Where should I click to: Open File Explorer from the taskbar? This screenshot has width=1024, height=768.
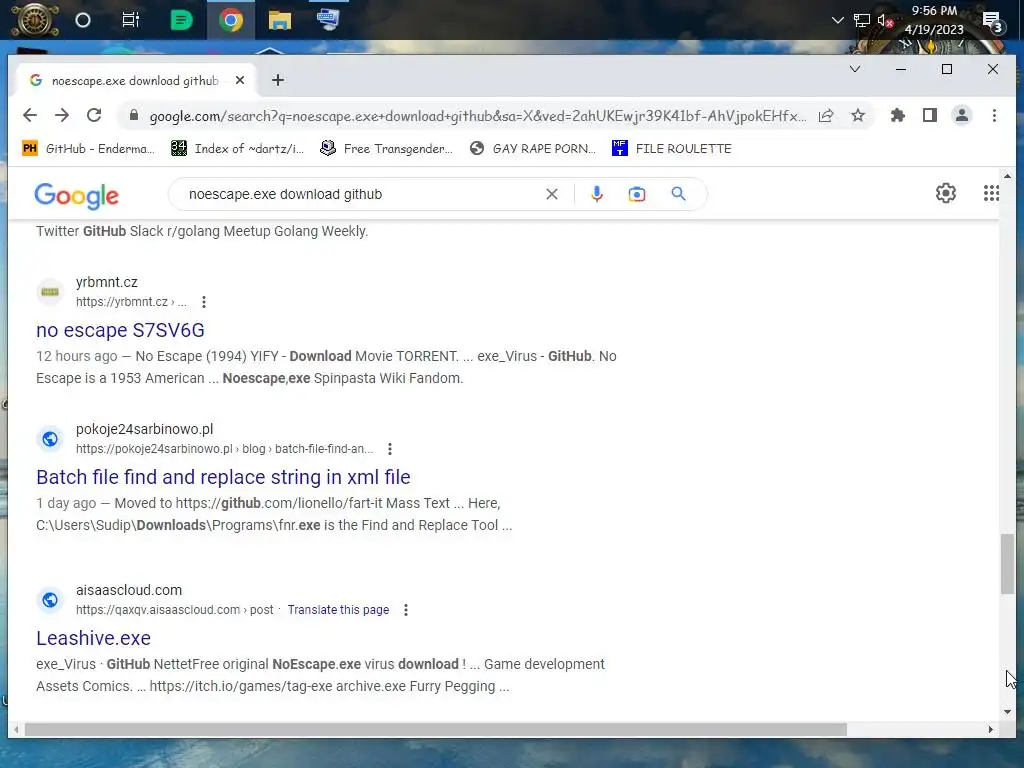tap(280, 20)
